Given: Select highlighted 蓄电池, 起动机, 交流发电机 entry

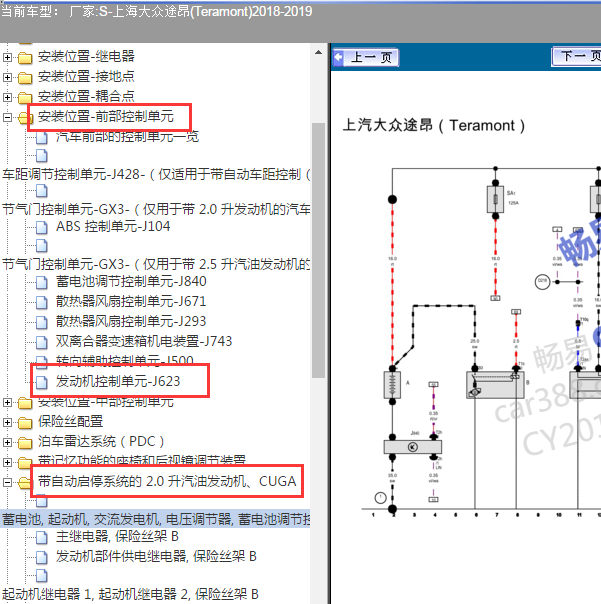Looking at the screenshot, I should pyautogui.click(x=156, y=520).
